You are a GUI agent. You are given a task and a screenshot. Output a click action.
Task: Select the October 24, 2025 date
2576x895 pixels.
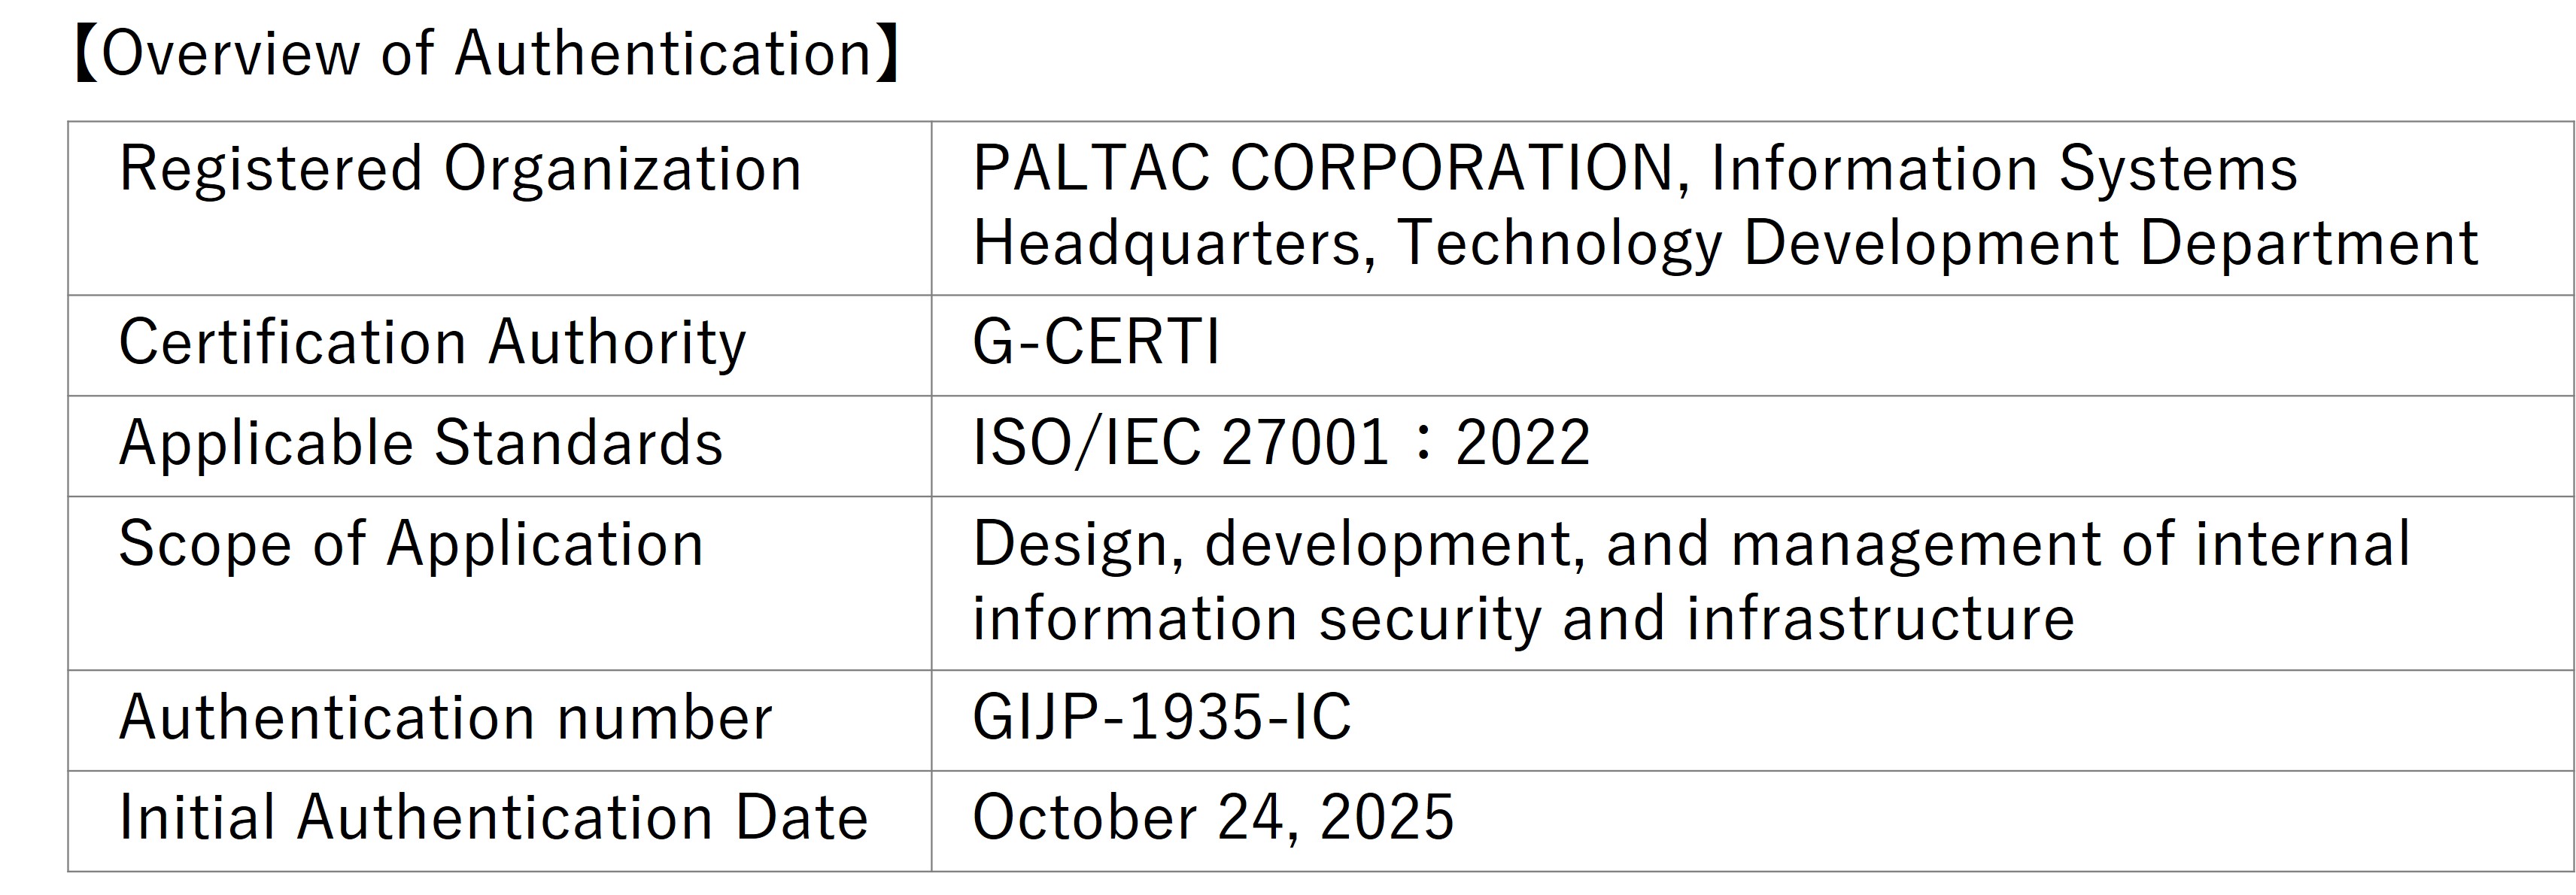tap(1212, 818)
